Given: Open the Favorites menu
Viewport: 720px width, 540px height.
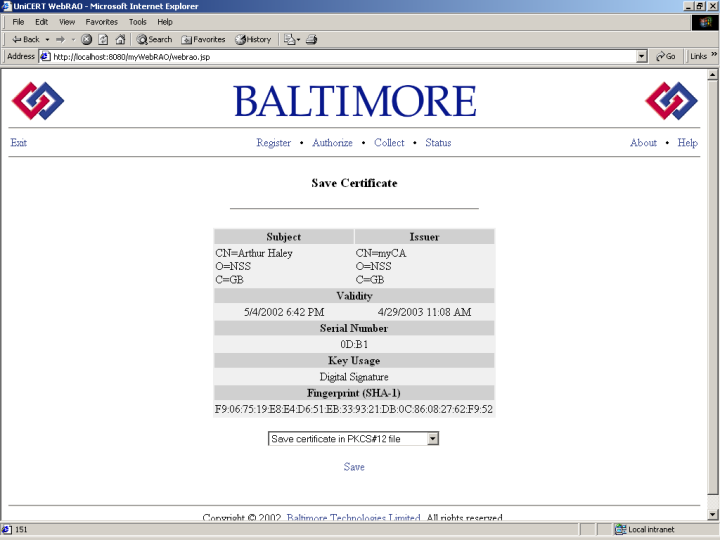Looking at the screenshot, I should 101,22.
